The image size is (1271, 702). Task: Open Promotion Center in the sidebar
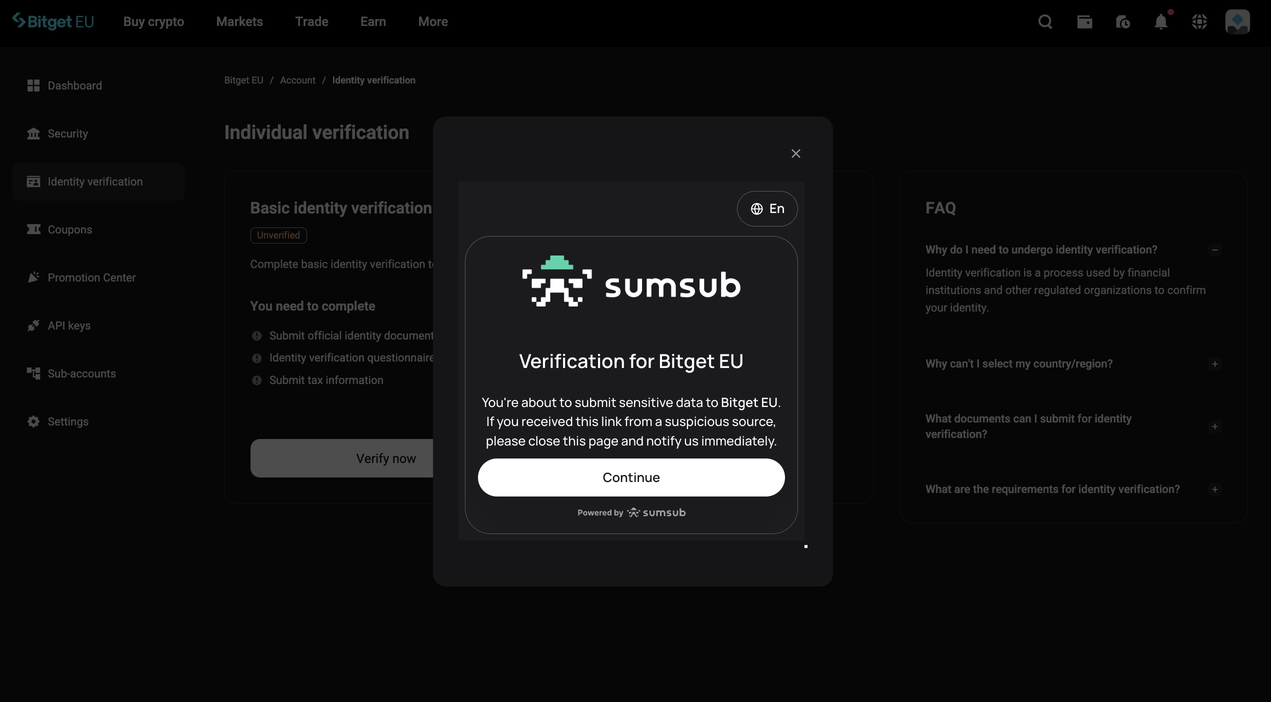(x=98, y=278)
